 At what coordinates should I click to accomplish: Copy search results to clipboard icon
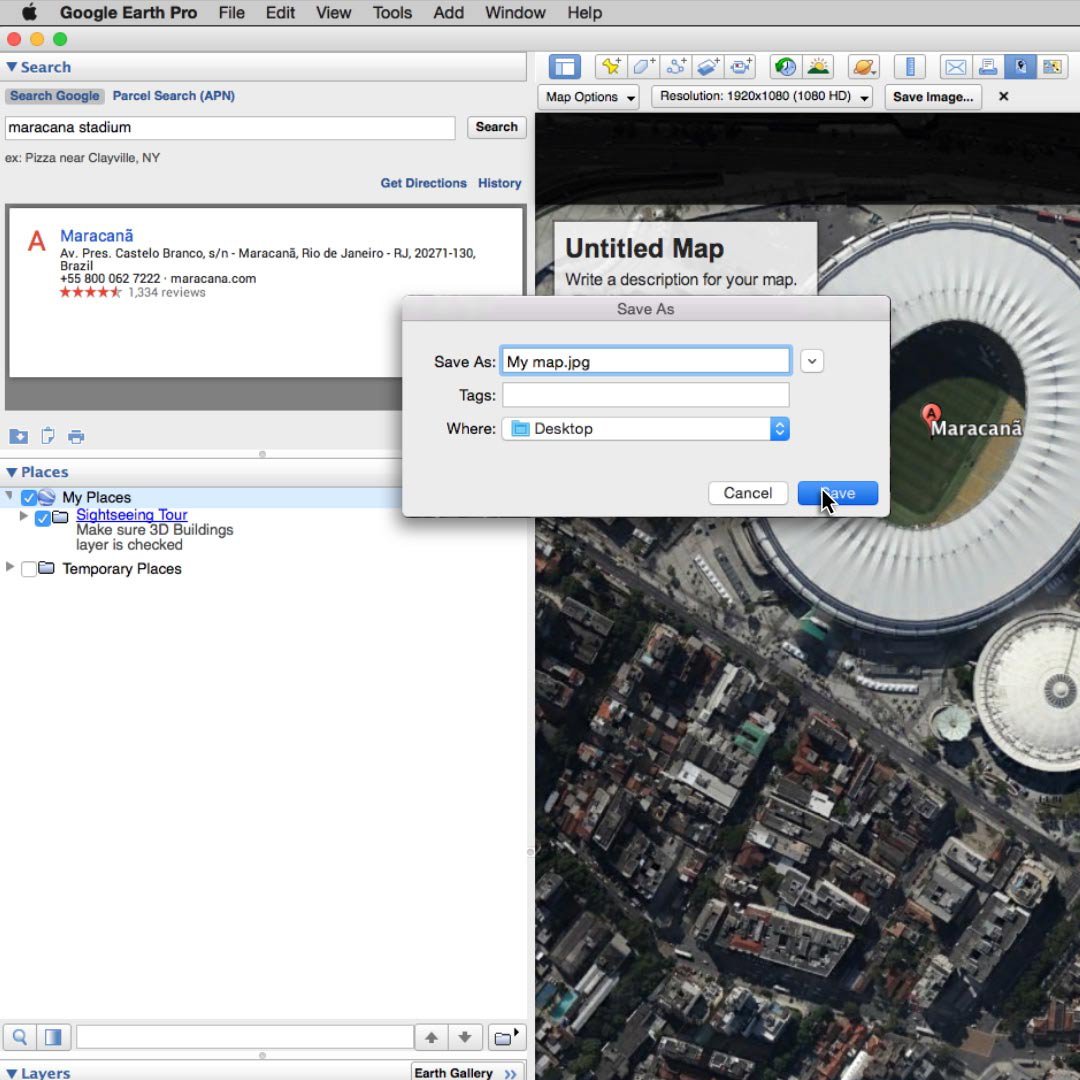[x=48, y=436]
